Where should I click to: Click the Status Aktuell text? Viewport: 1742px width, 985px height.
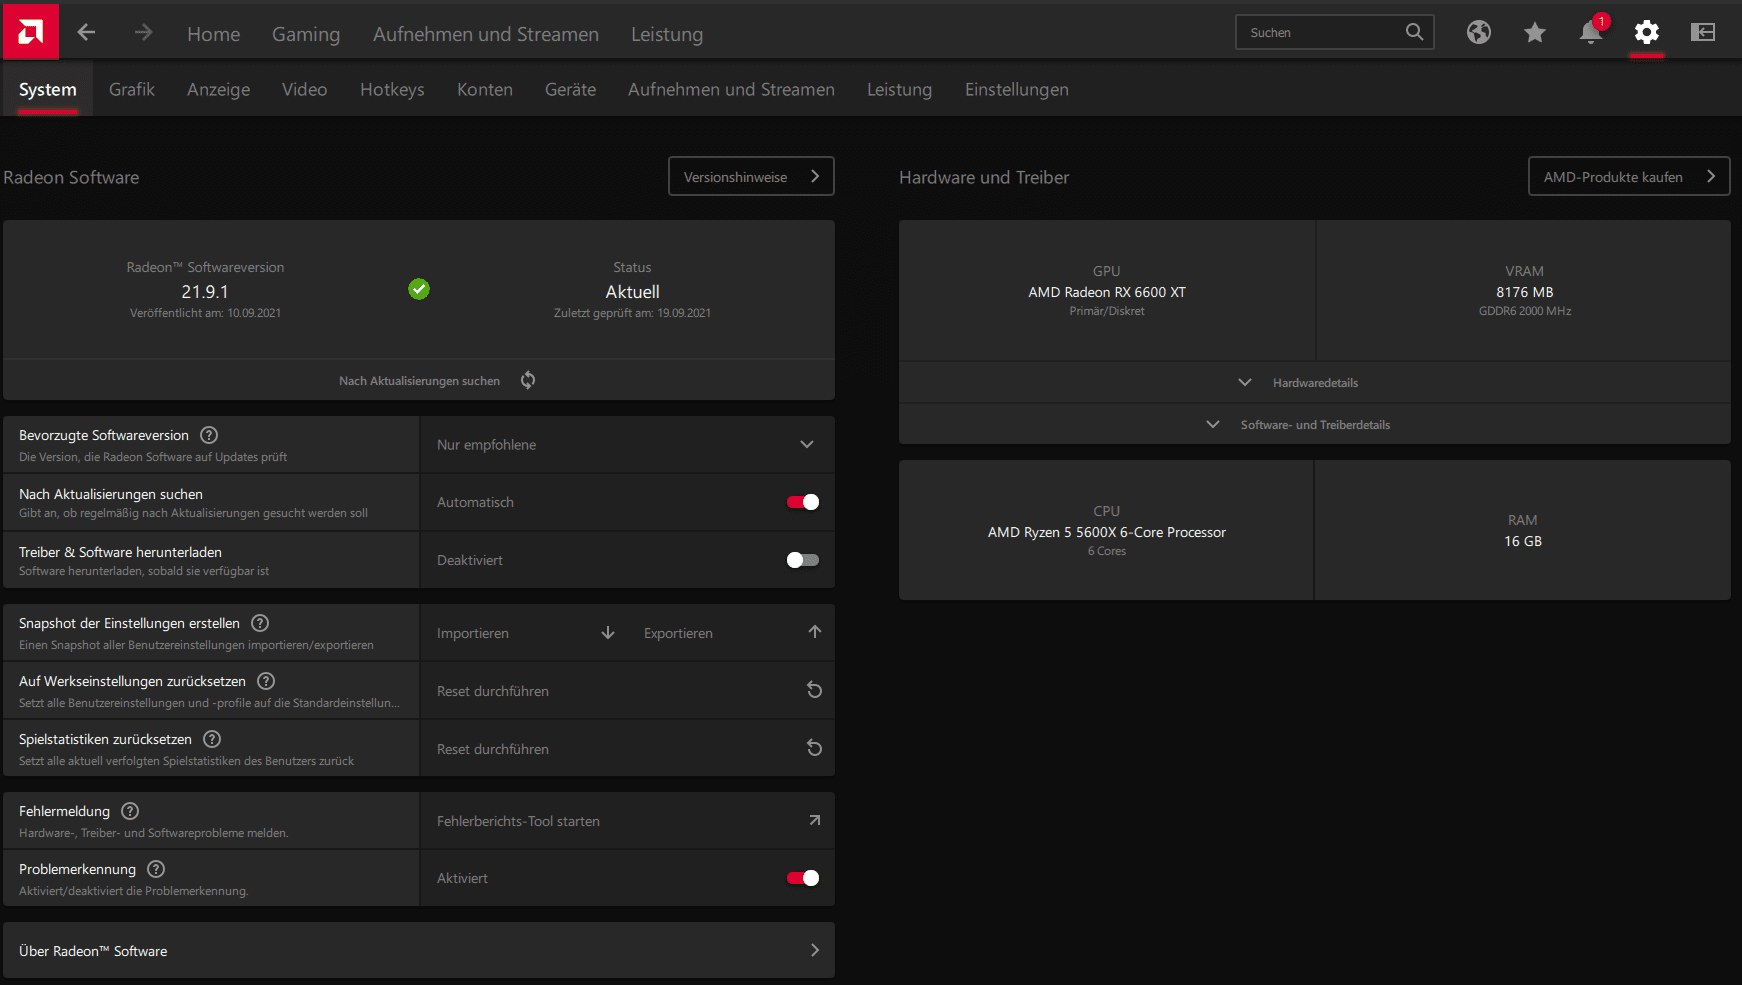pos(632,292)
